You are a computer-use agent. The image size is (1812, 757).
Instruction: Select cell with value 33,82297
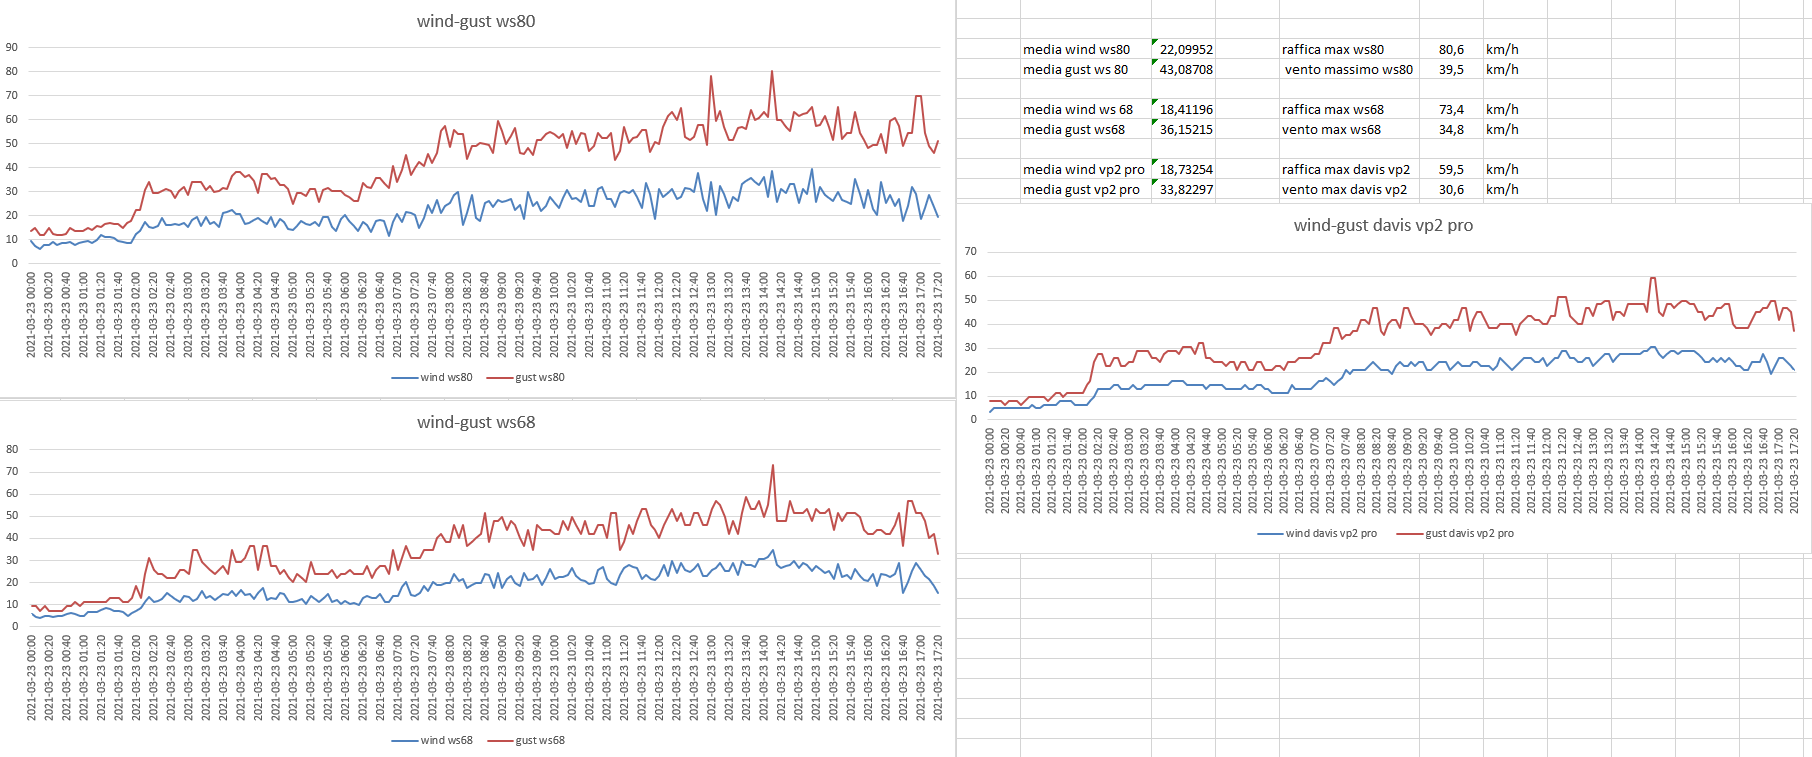pyautogui.click(x=1184, y=189)
